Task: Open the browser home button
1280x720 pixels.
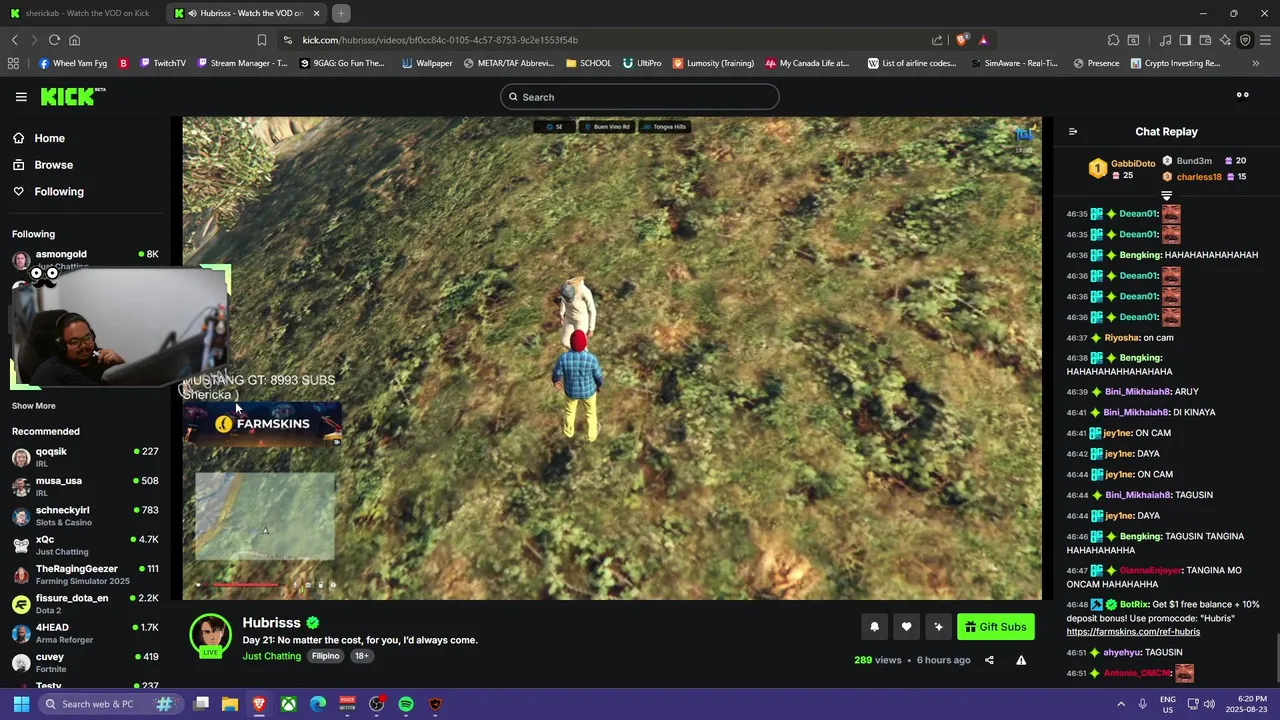Action: (74, 40)
